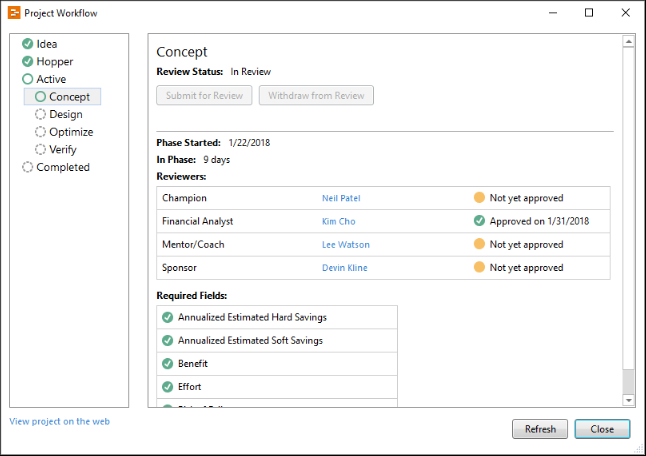The image size is (646, 456).
Task: Click checkmark next to Benefit field
Action: (168, 364)
